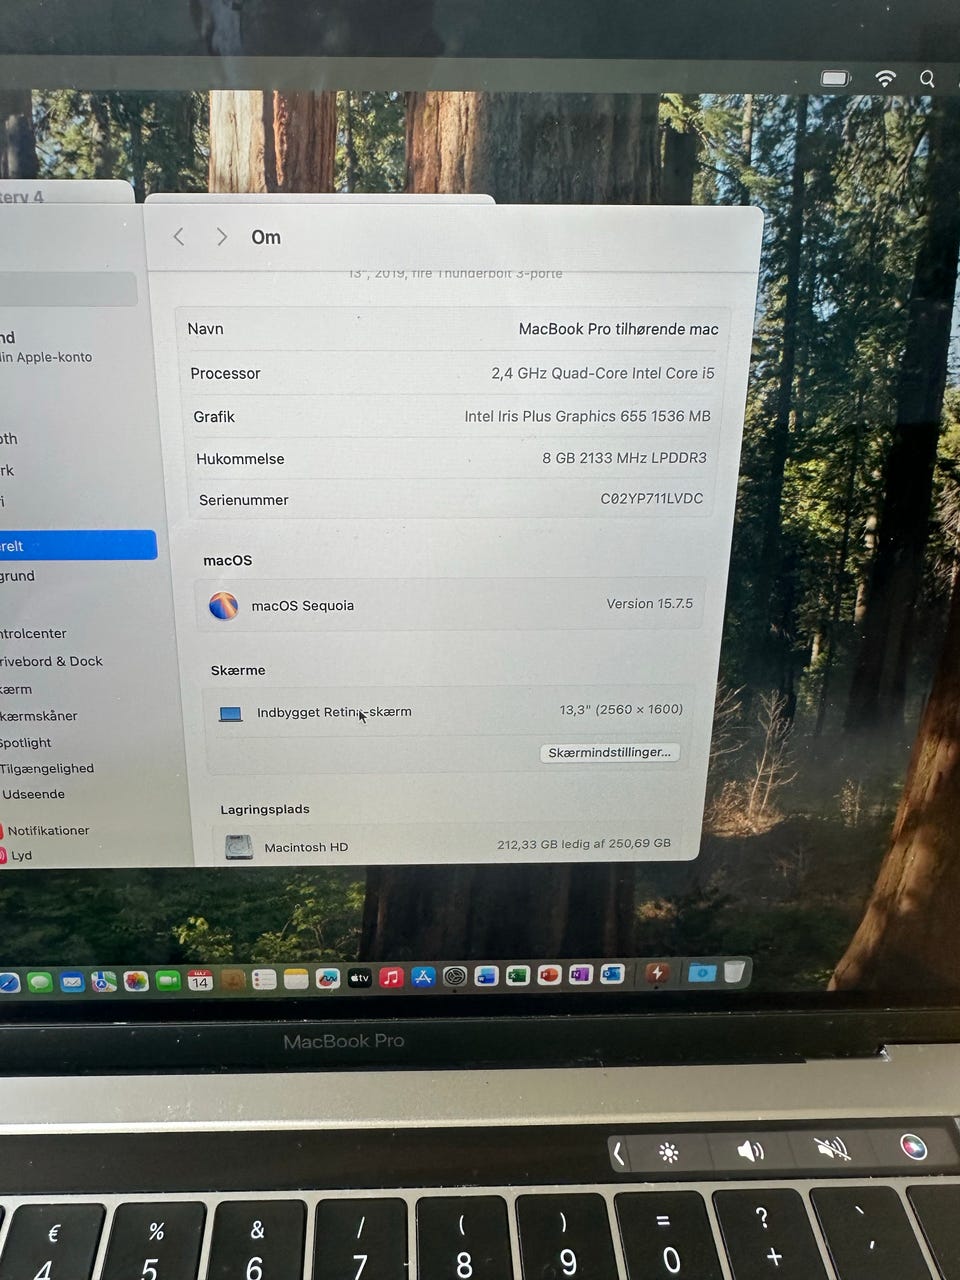The image size is (960, 1280).
Task: Open Notifikationer in the sidebar
Action: pyautogui.click(x=47, y=830)
